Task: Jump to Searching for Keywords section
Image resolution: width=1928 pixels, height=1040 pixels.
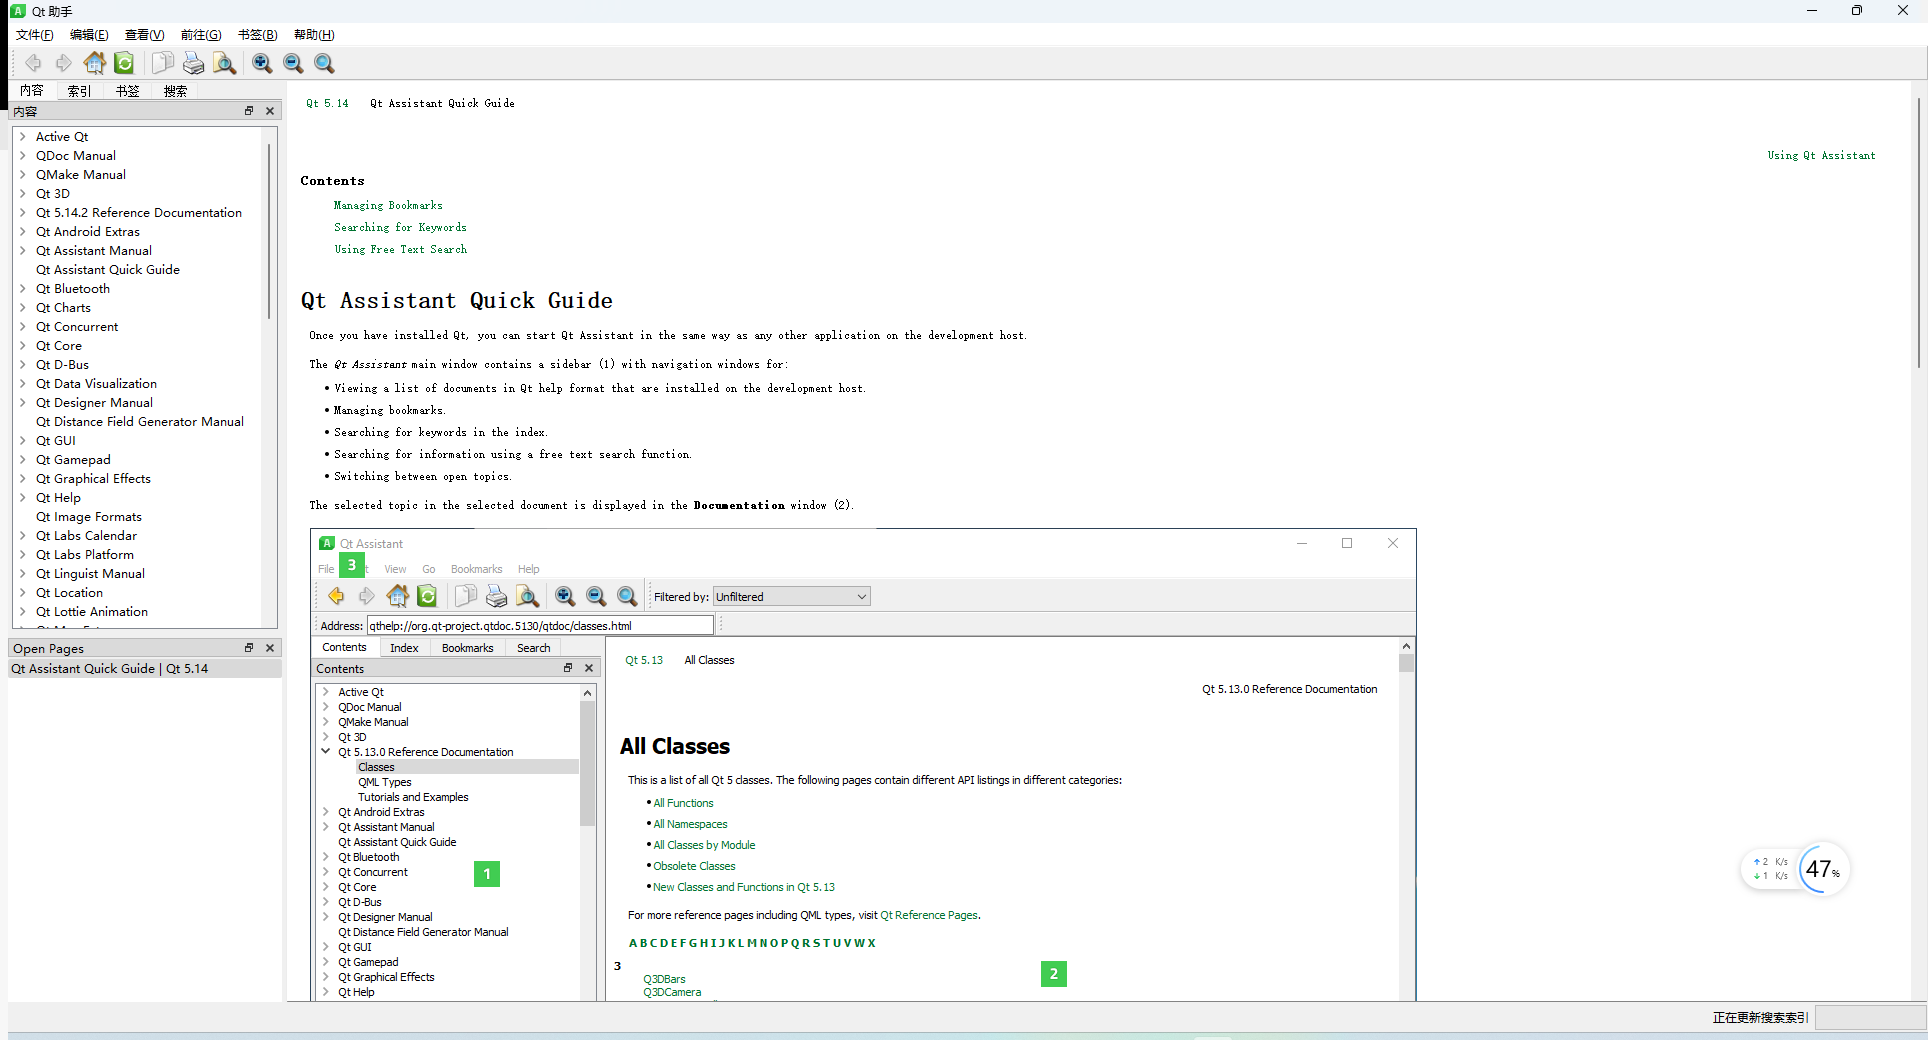Action: pyautogui.click(x=400, y=228)
